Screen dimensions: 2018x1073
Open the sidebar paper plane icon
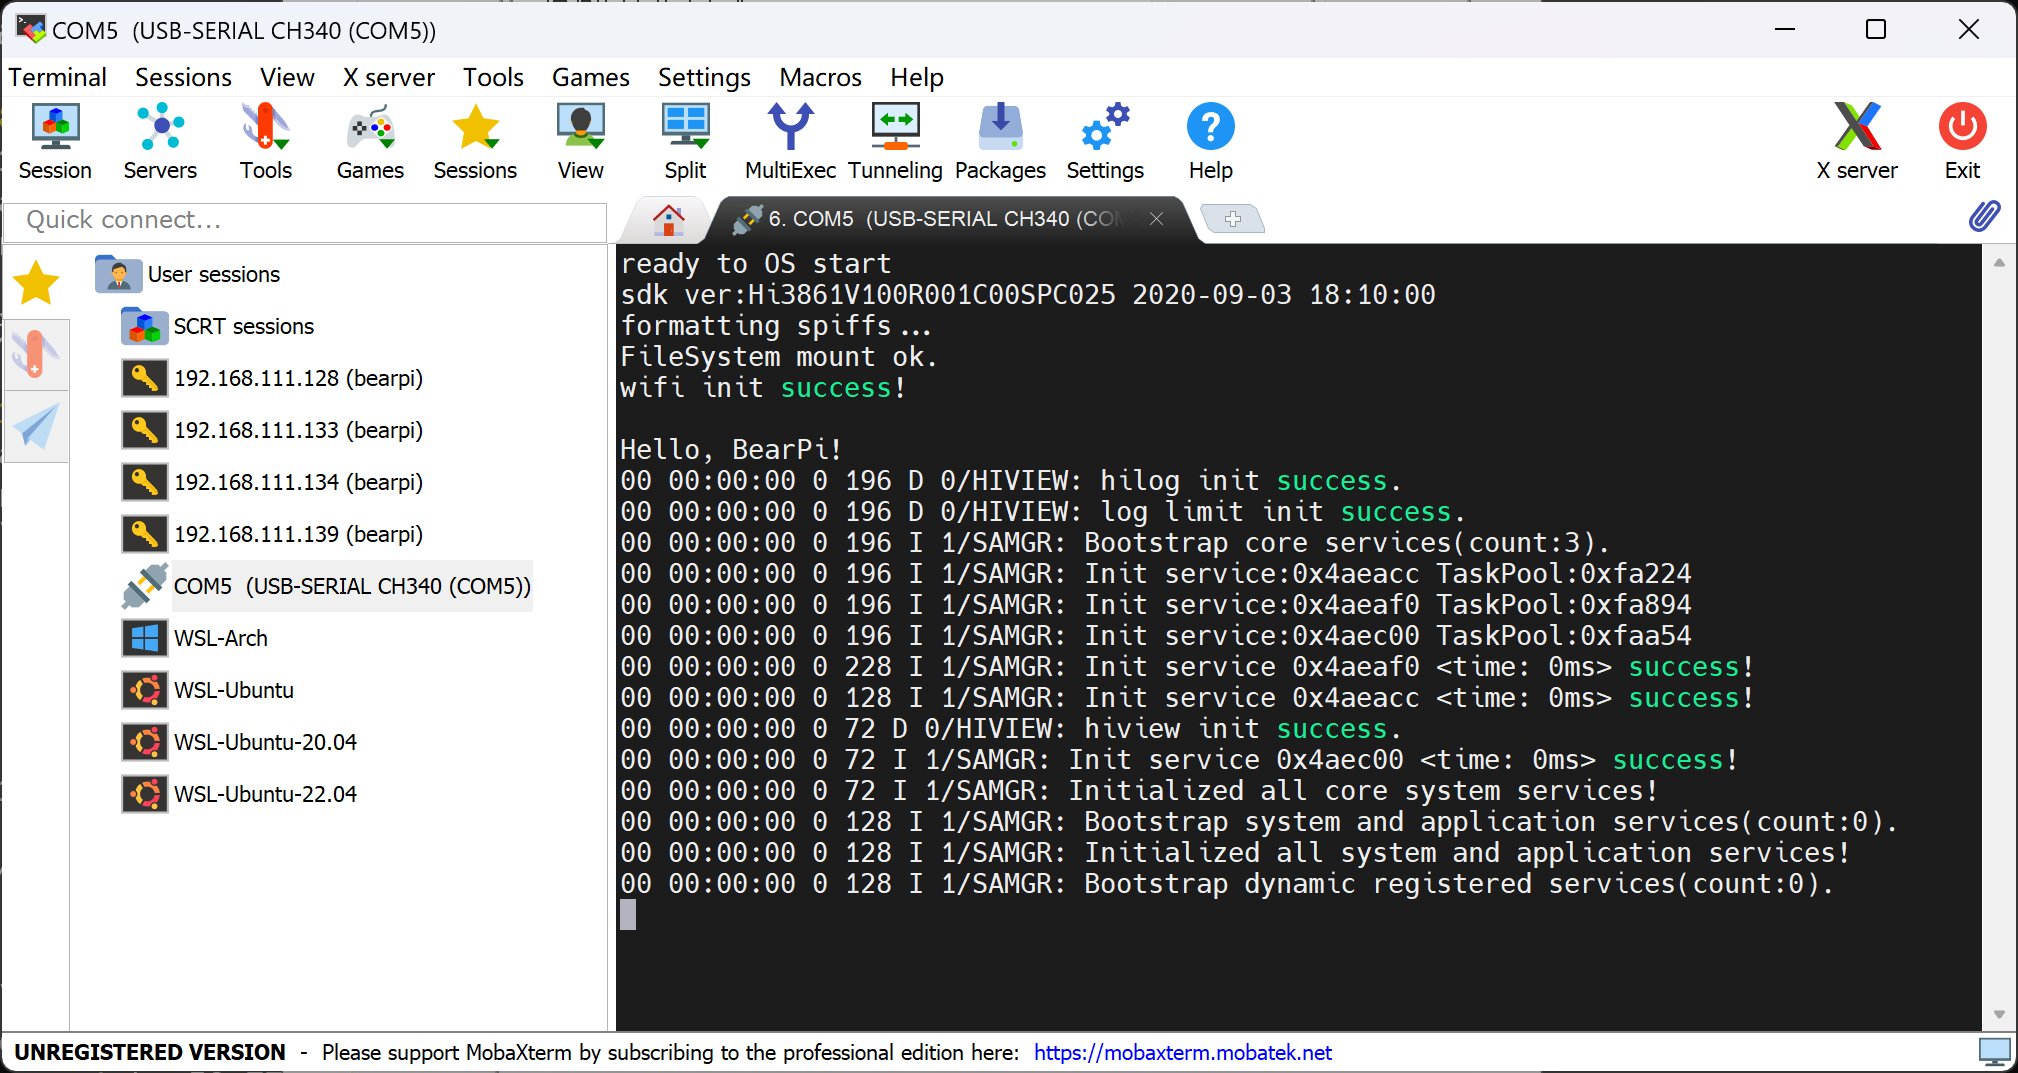[36, 427]
